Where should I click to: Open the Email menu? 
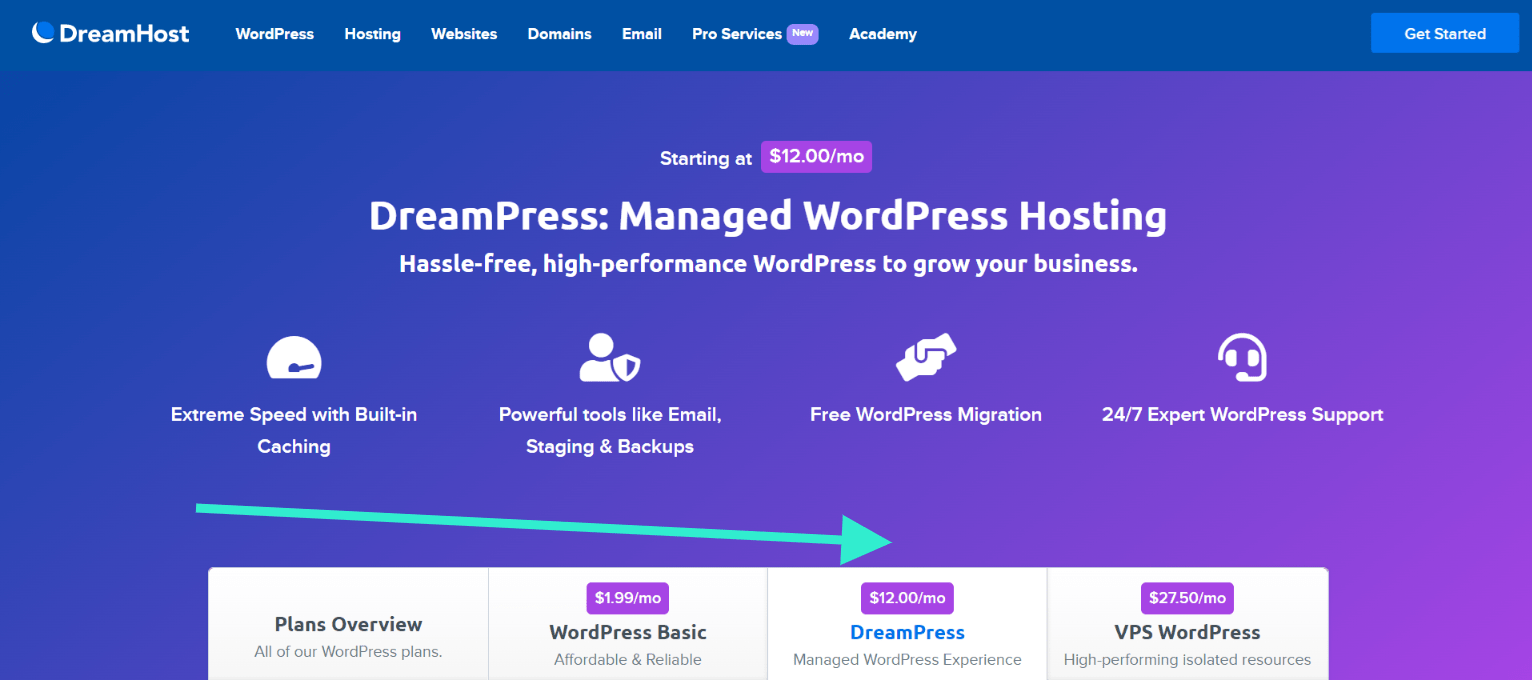pyautogui.click(x=642, y=34)
